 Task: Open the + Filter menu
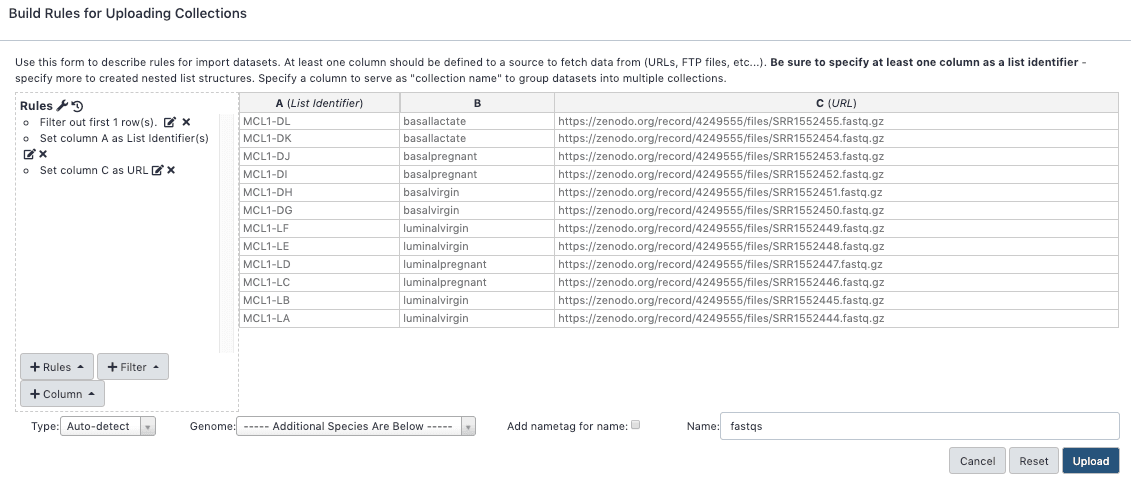[133, 367]
